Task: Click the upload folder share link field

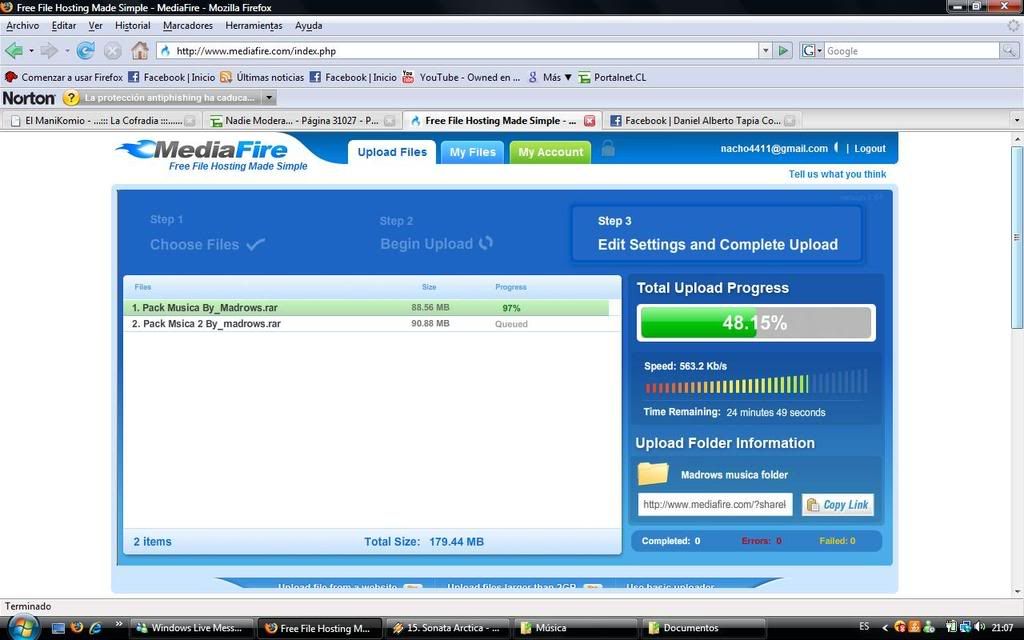Action: tap(715, 504)
